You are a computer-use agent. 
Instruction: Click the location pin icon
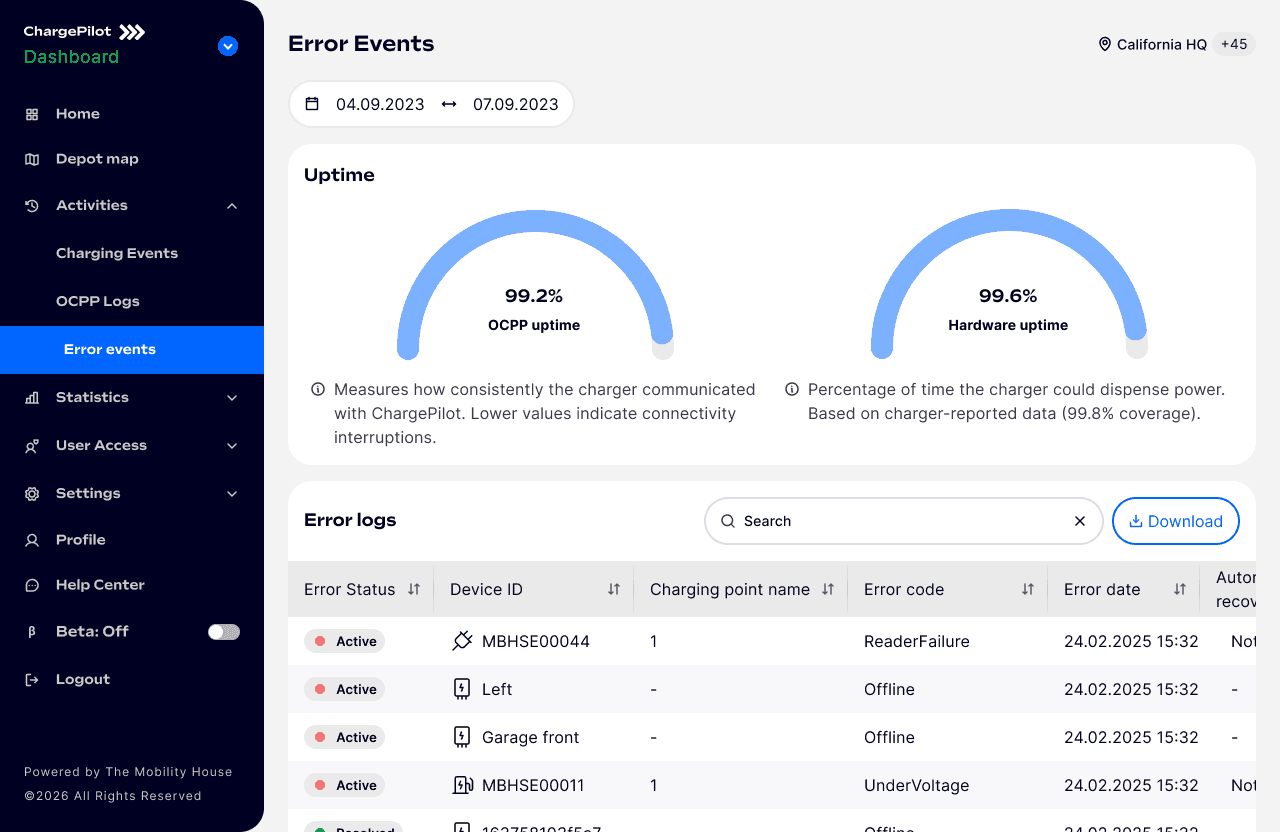(x=1105, y=44)
